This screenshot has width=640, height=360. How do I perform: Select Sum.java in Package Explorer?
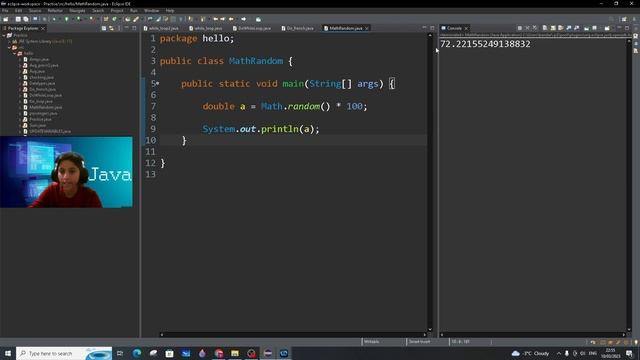38,125
